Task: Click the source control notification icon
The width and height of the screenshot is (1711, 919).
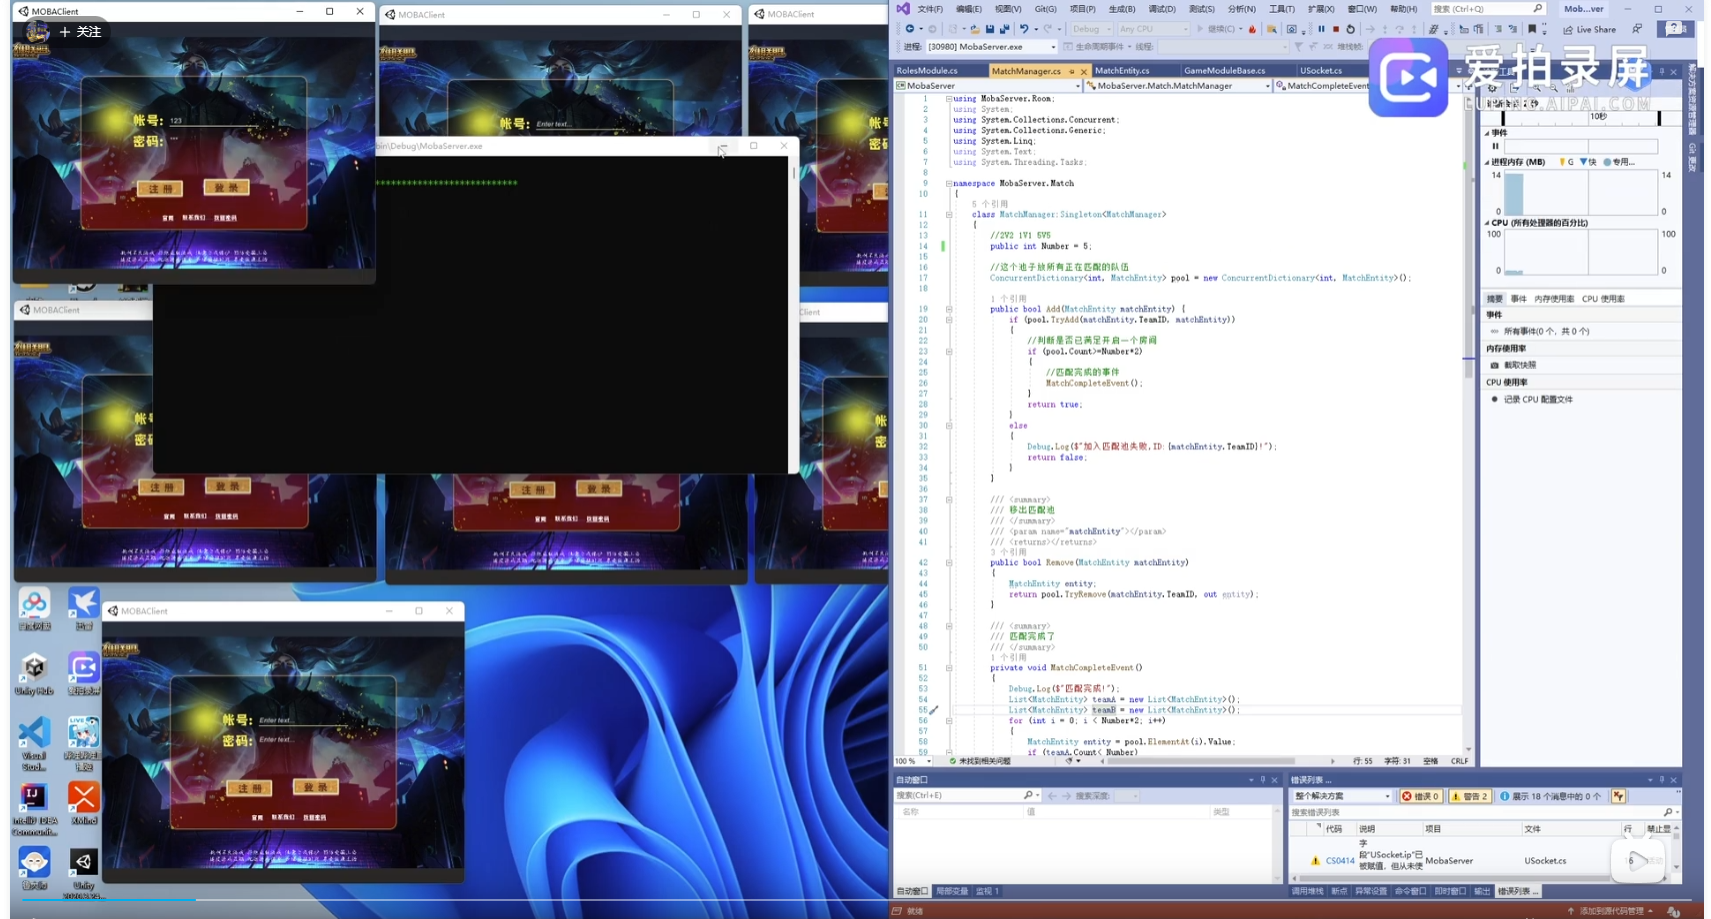Action: pos(1673,911)
